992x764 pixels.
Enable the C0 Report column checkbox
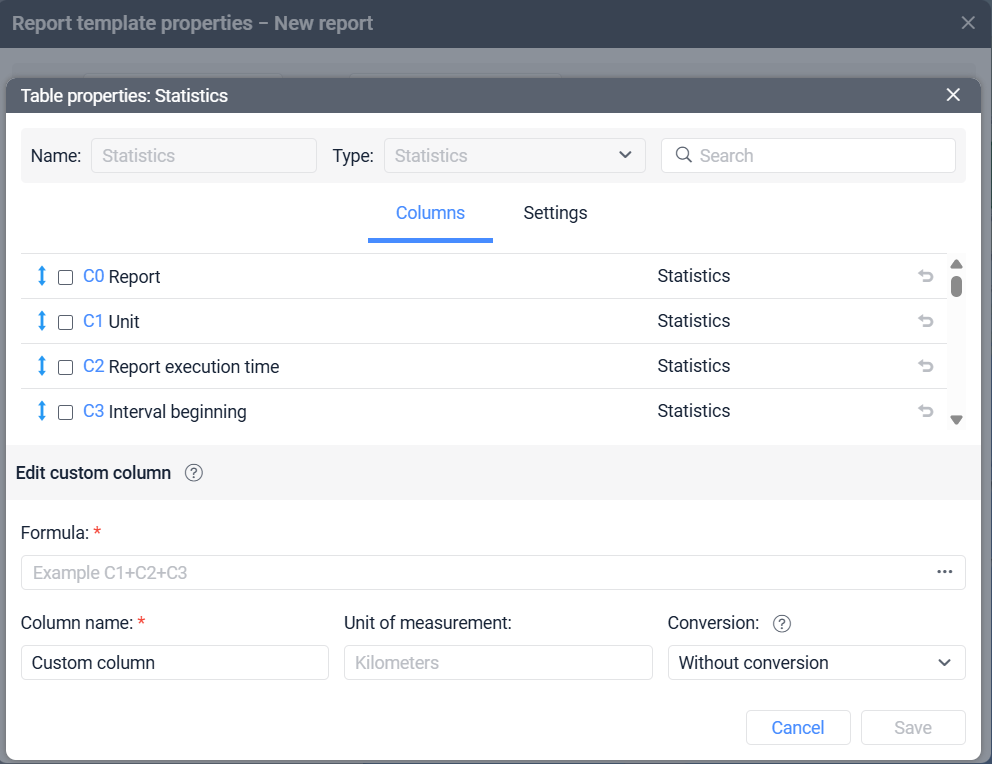[66, 277]
